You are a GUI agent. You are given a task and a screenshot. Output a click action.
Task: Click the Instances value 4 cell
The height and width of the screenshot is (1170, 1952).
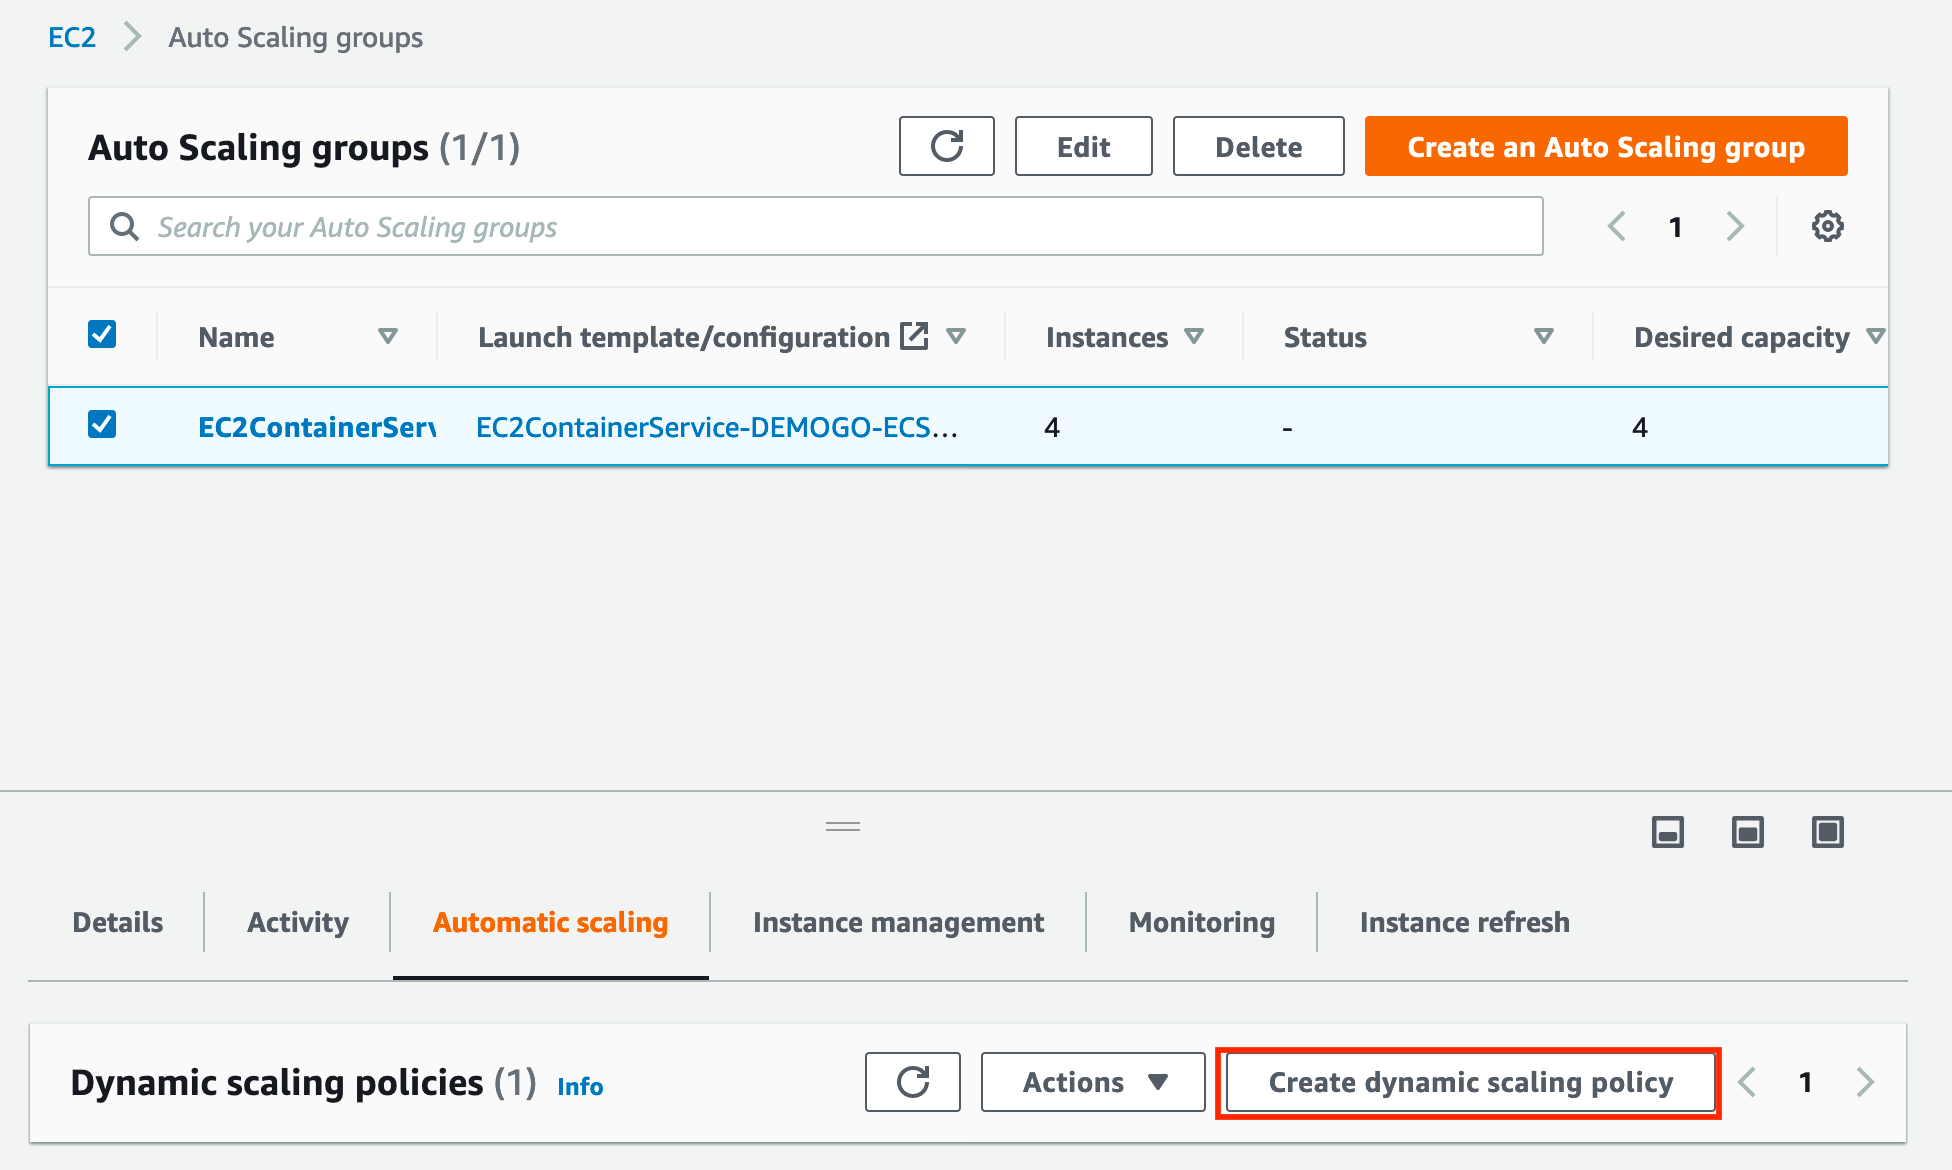click(x=1052, y=427)
